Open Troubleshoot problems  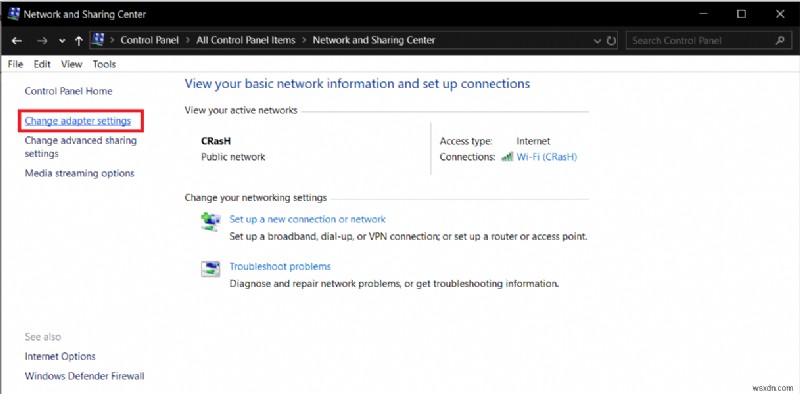pos(280,266)
